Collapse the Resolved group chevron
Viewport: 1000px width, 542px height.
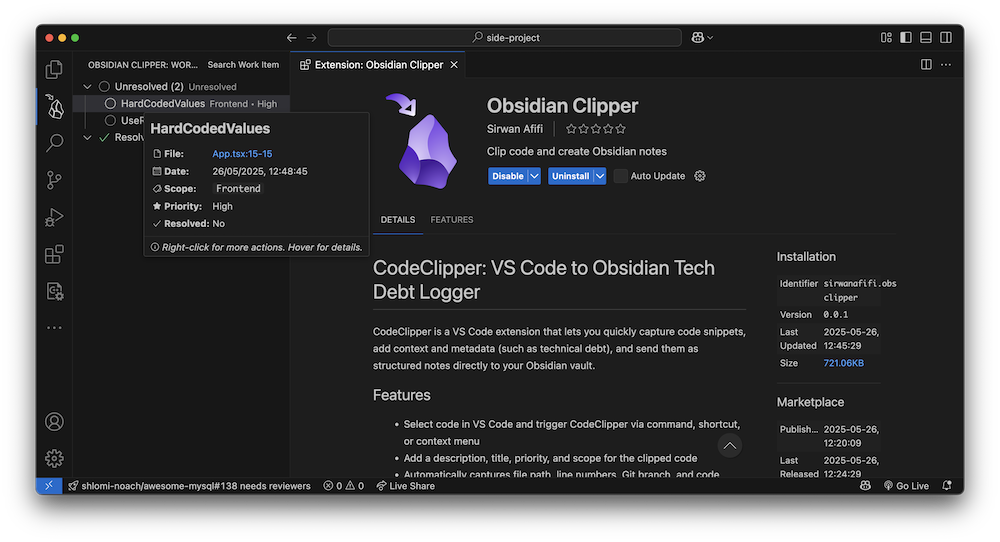point(87,137)
